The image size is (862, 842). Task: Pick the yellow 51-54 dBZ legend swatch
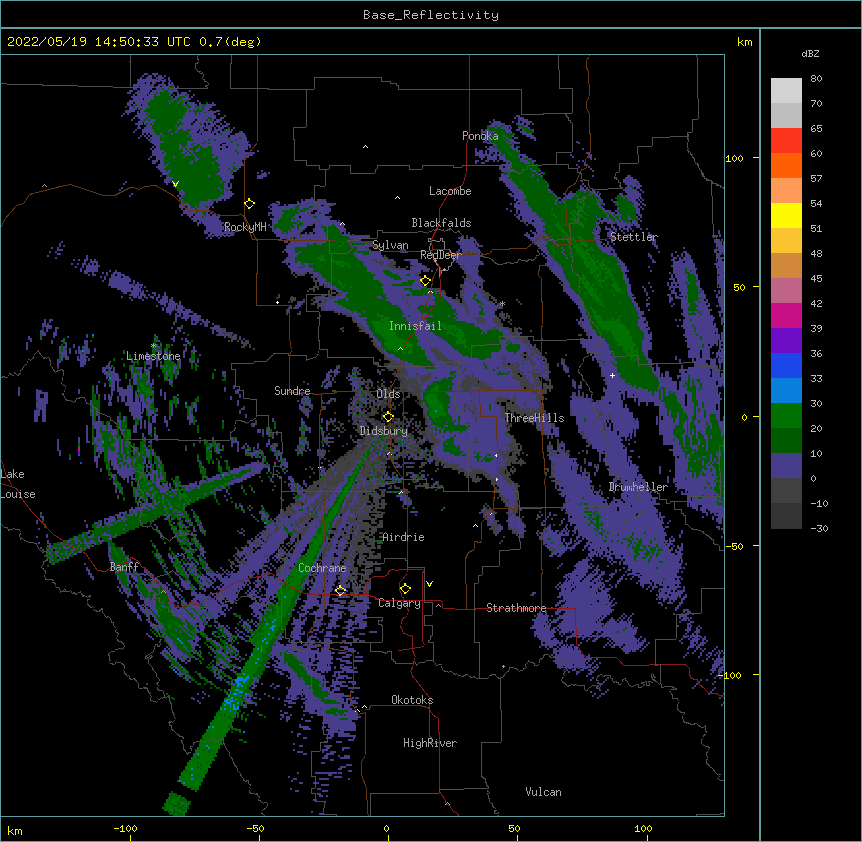click(x=786, y=215)
